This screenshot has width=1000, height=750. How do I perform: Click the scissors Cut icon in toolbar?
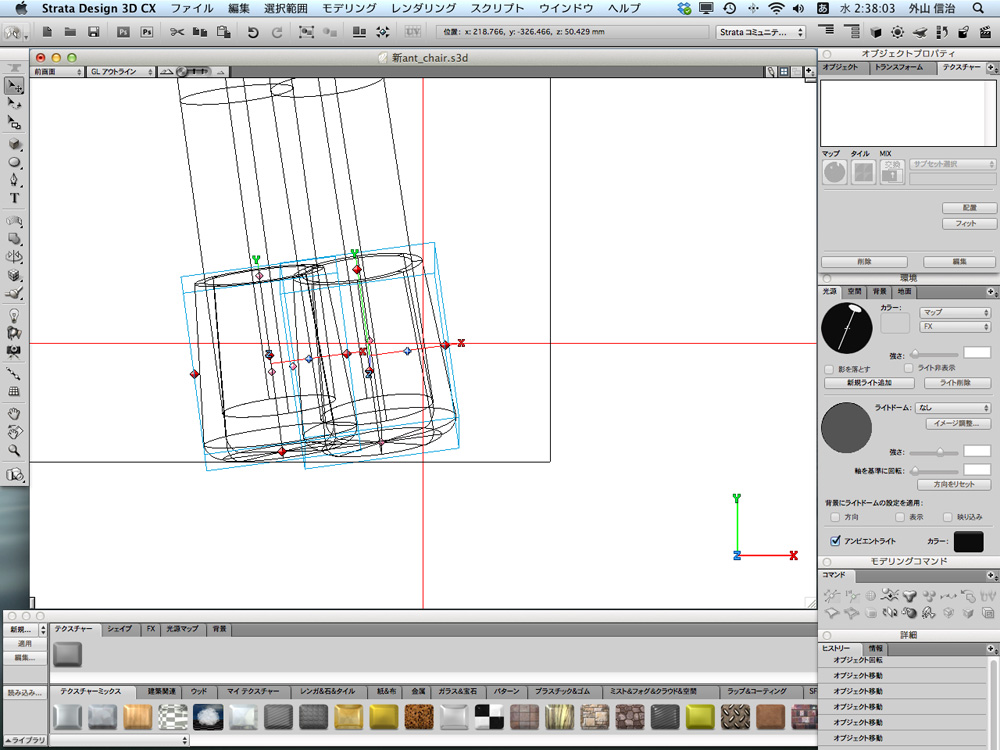[177, 32]
